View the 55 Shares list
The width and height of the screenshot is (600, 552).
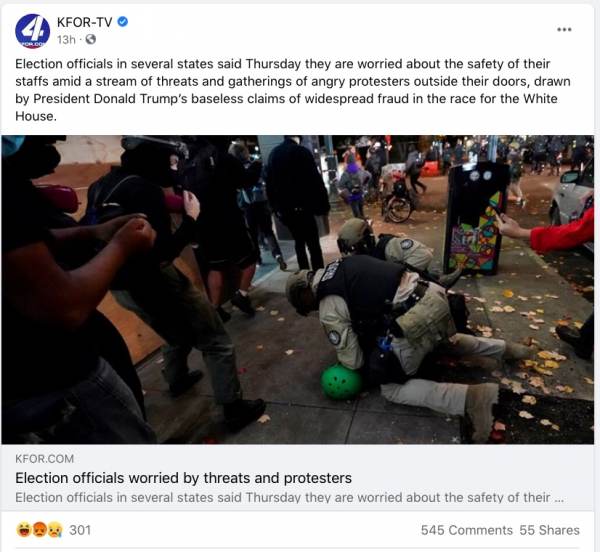pyautogui.click(x=549, y=530)
